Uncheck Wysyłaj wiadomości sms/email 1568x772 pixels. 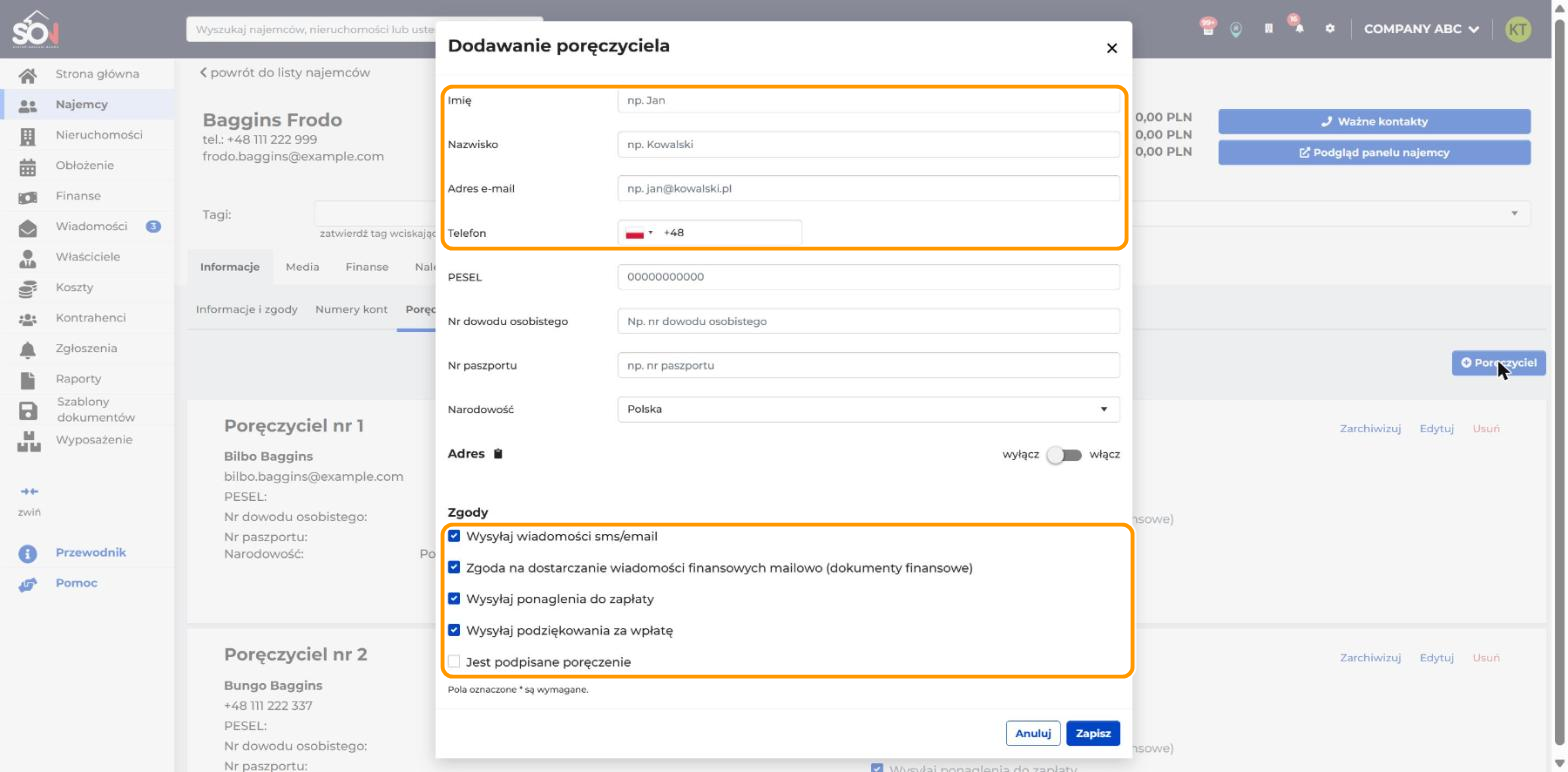(x=455, y=536)
